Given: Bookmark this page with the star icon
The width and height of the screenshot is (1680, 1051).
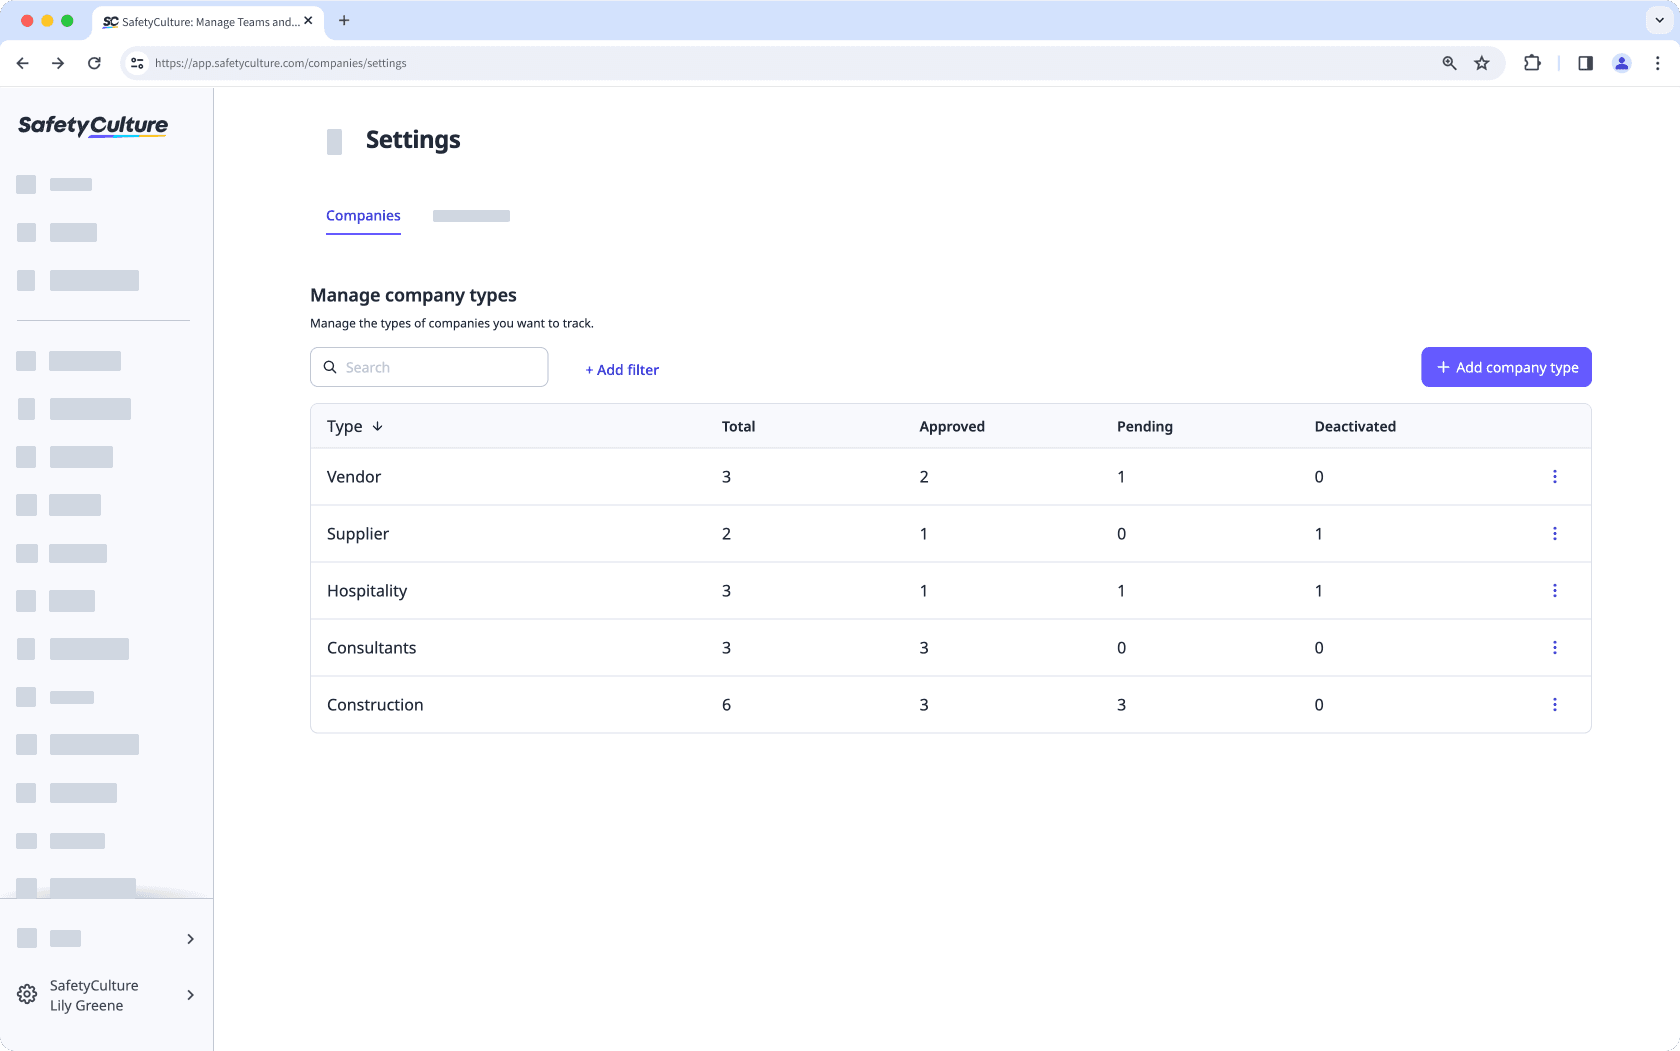Looking at the screenshot, I should click(1482, 63).
